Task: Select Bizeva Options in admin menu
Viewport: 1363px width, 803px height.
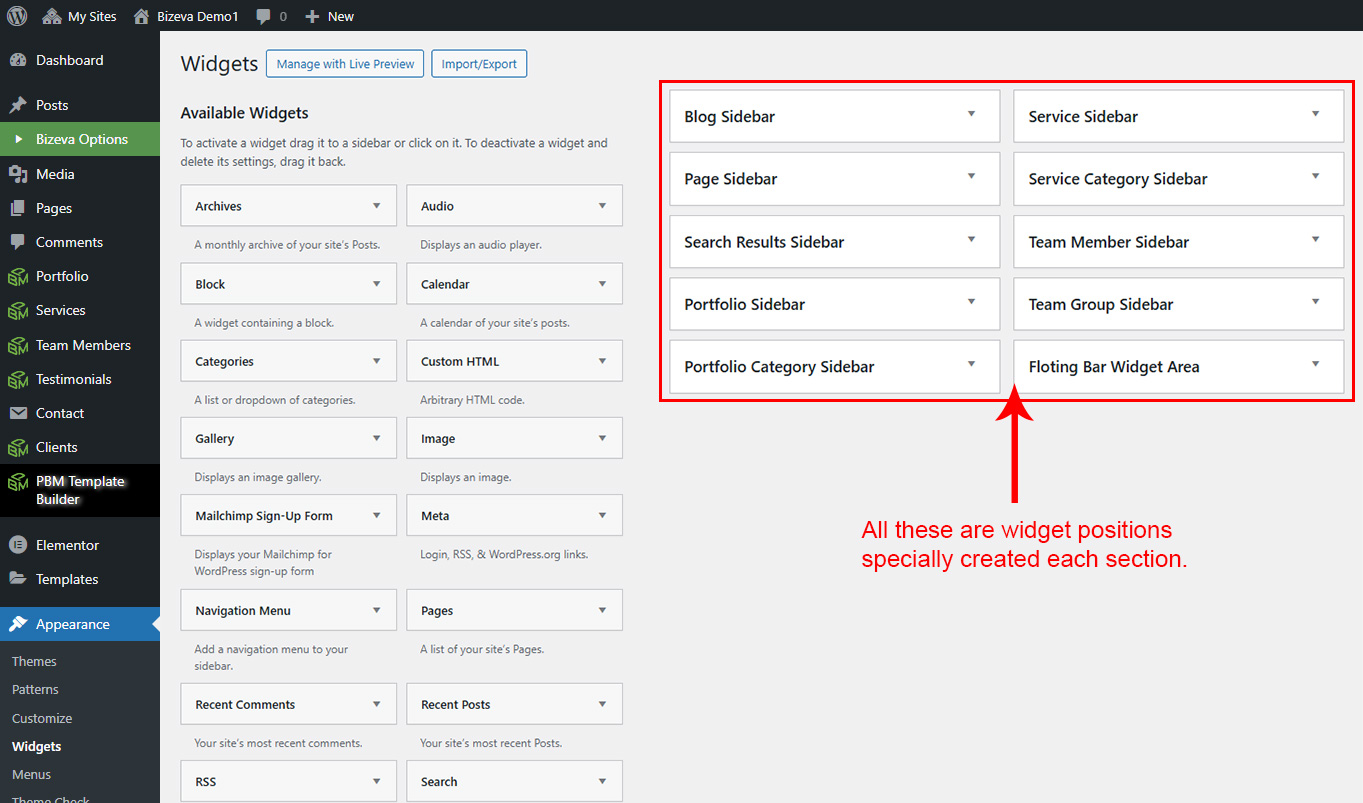Action: tap(82, 139)
